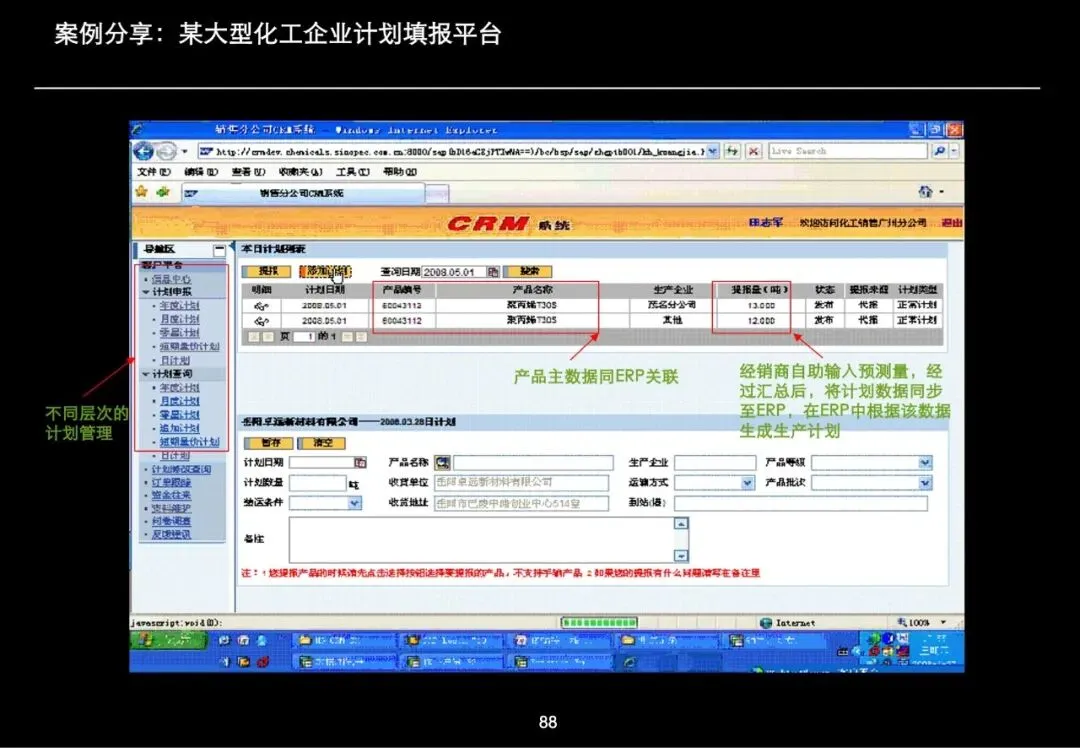Click the Live Search magnifier icon

(939, 151)
